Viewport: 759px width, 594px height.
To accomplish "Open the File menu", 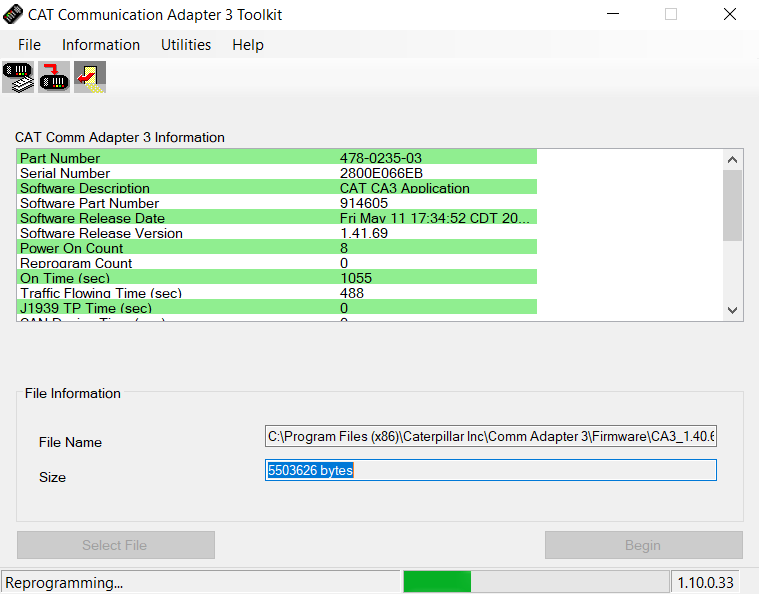I will point(29,45).
